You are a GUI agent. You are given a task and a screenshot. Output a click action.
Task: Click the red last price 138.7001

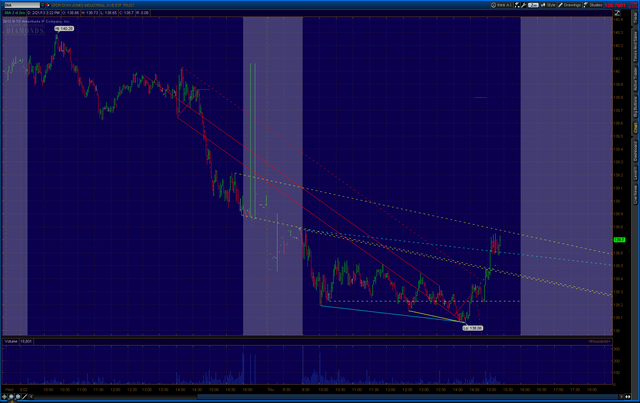[615, 5]
